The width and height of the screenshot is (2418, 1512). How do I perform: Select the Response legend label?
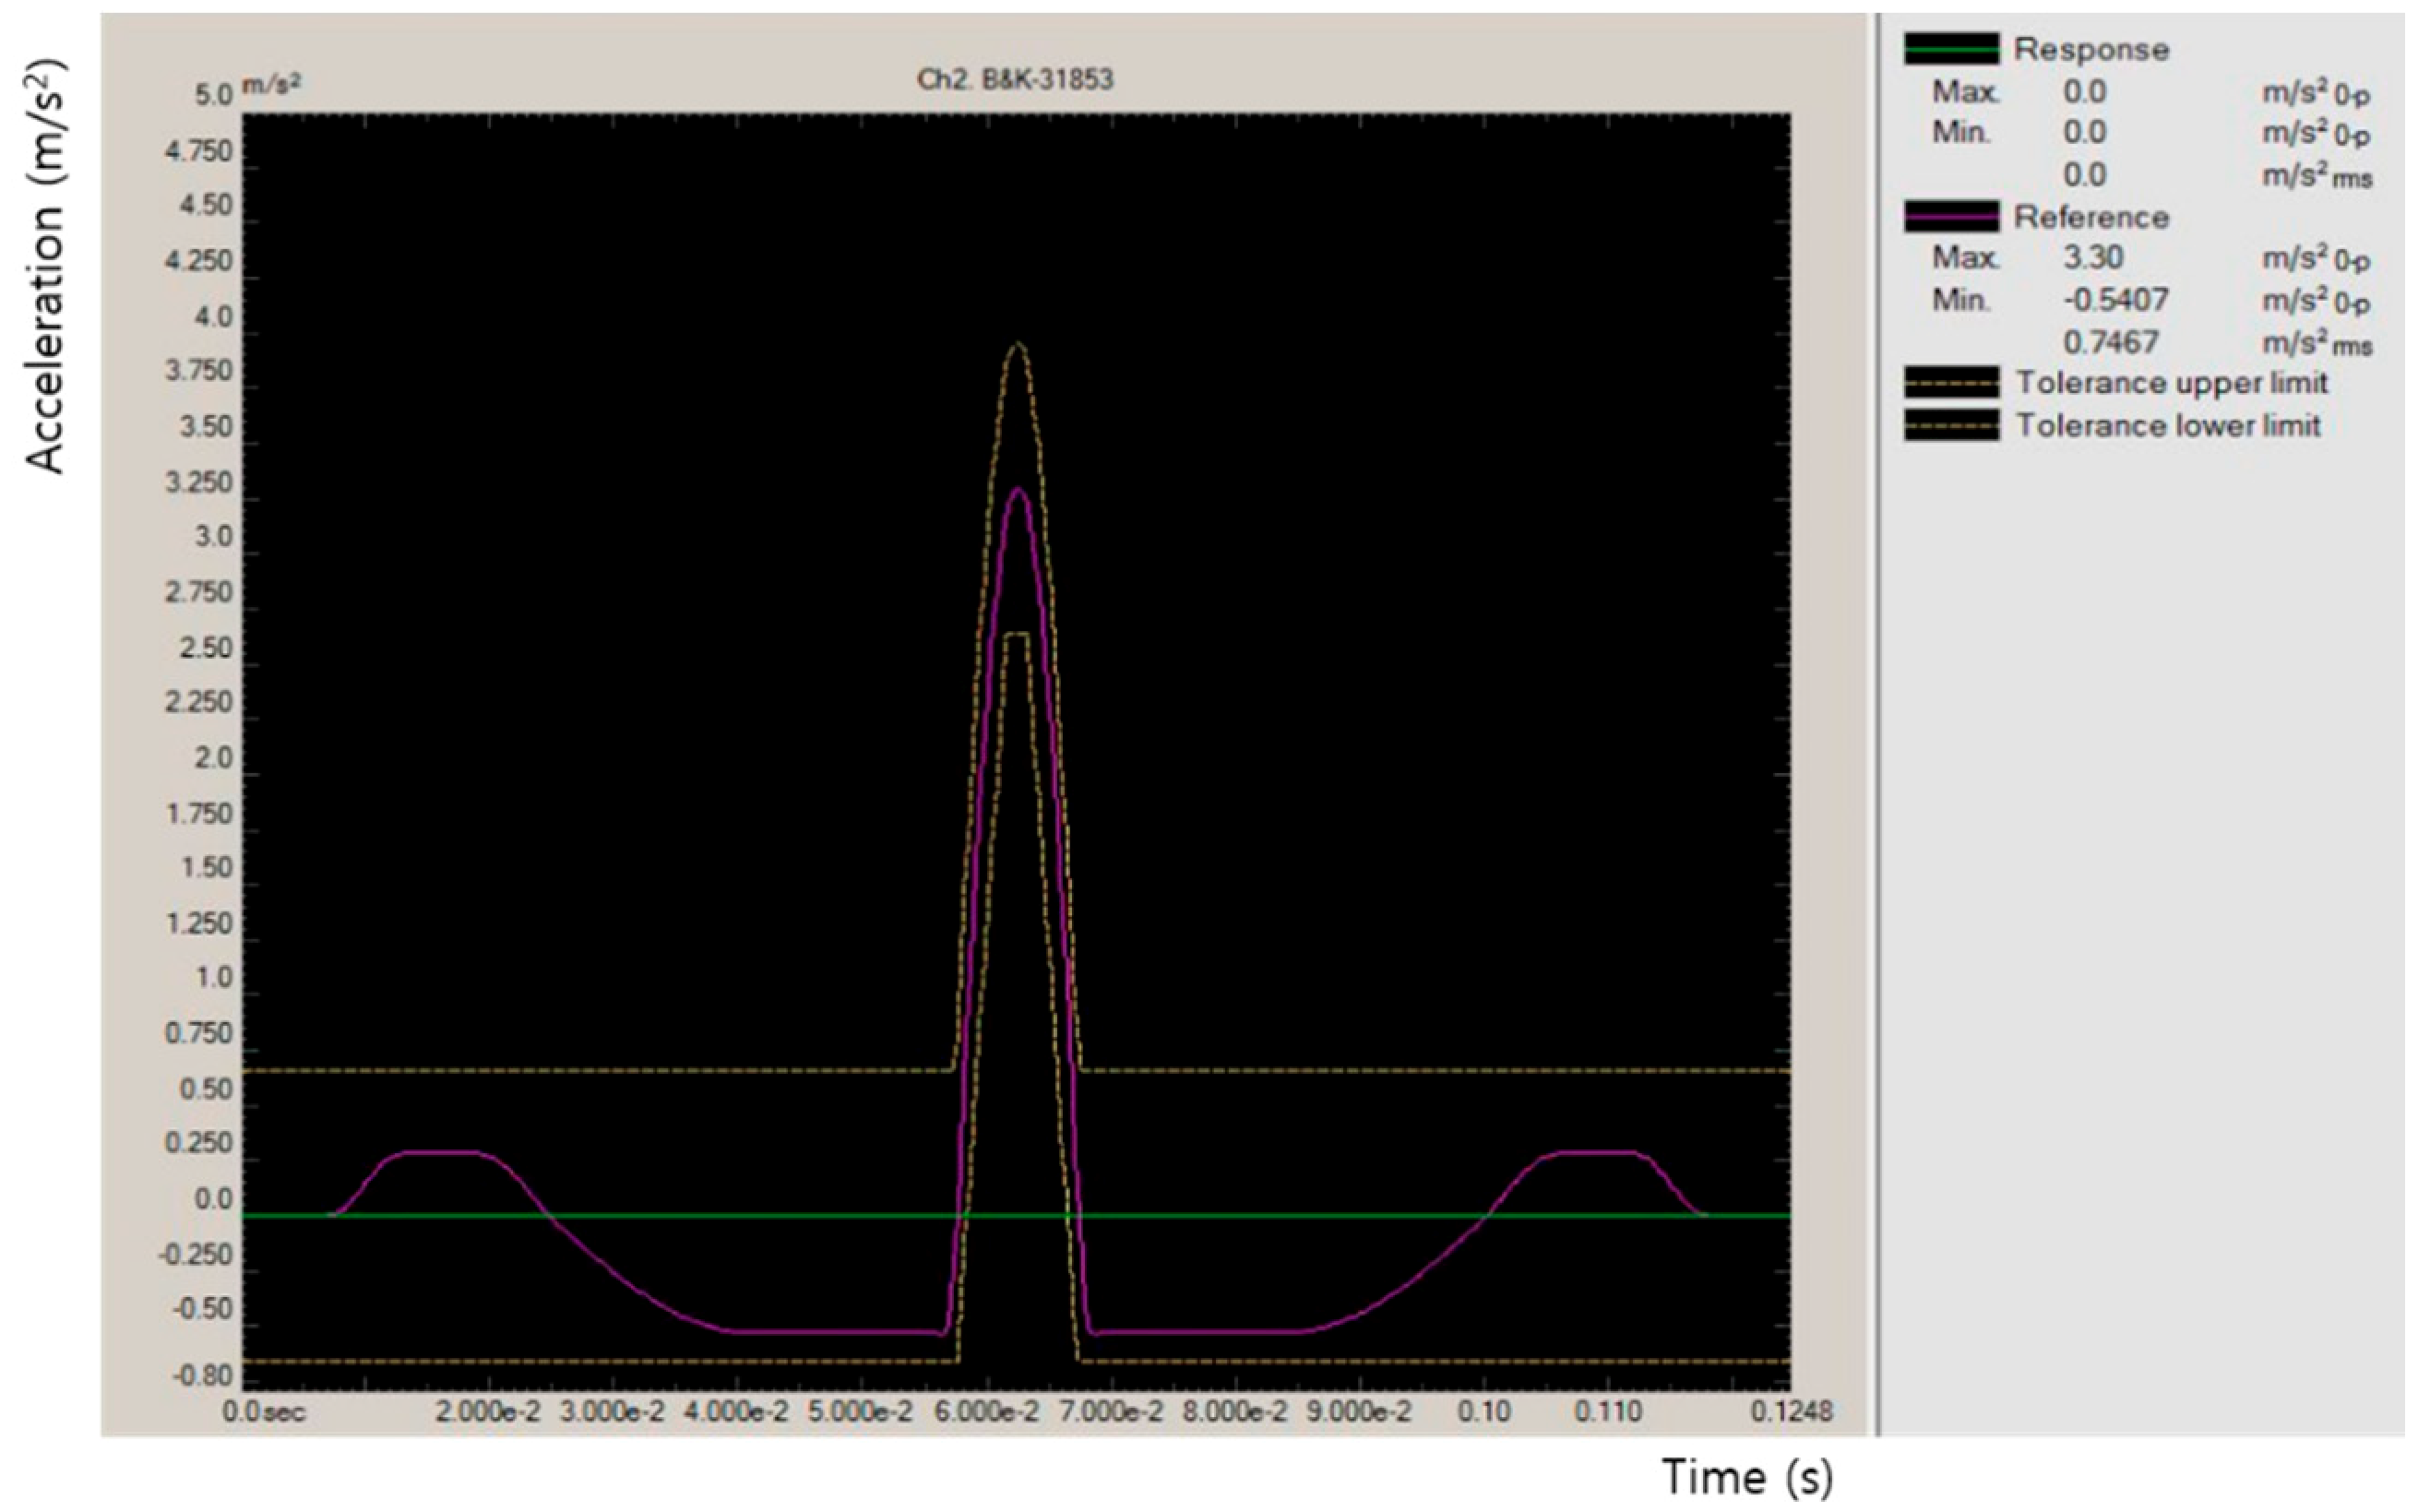point(2091,50)
